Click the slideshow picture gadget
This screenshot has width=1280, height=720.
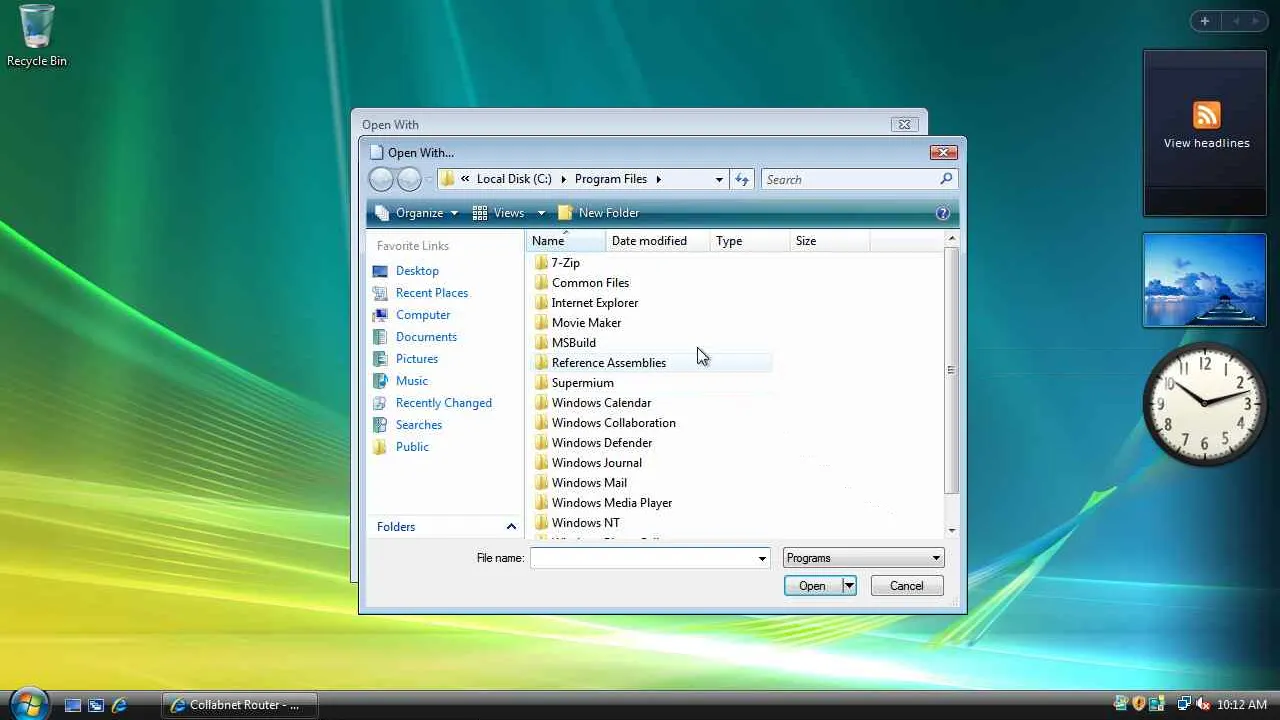[x=1204, y=281]
